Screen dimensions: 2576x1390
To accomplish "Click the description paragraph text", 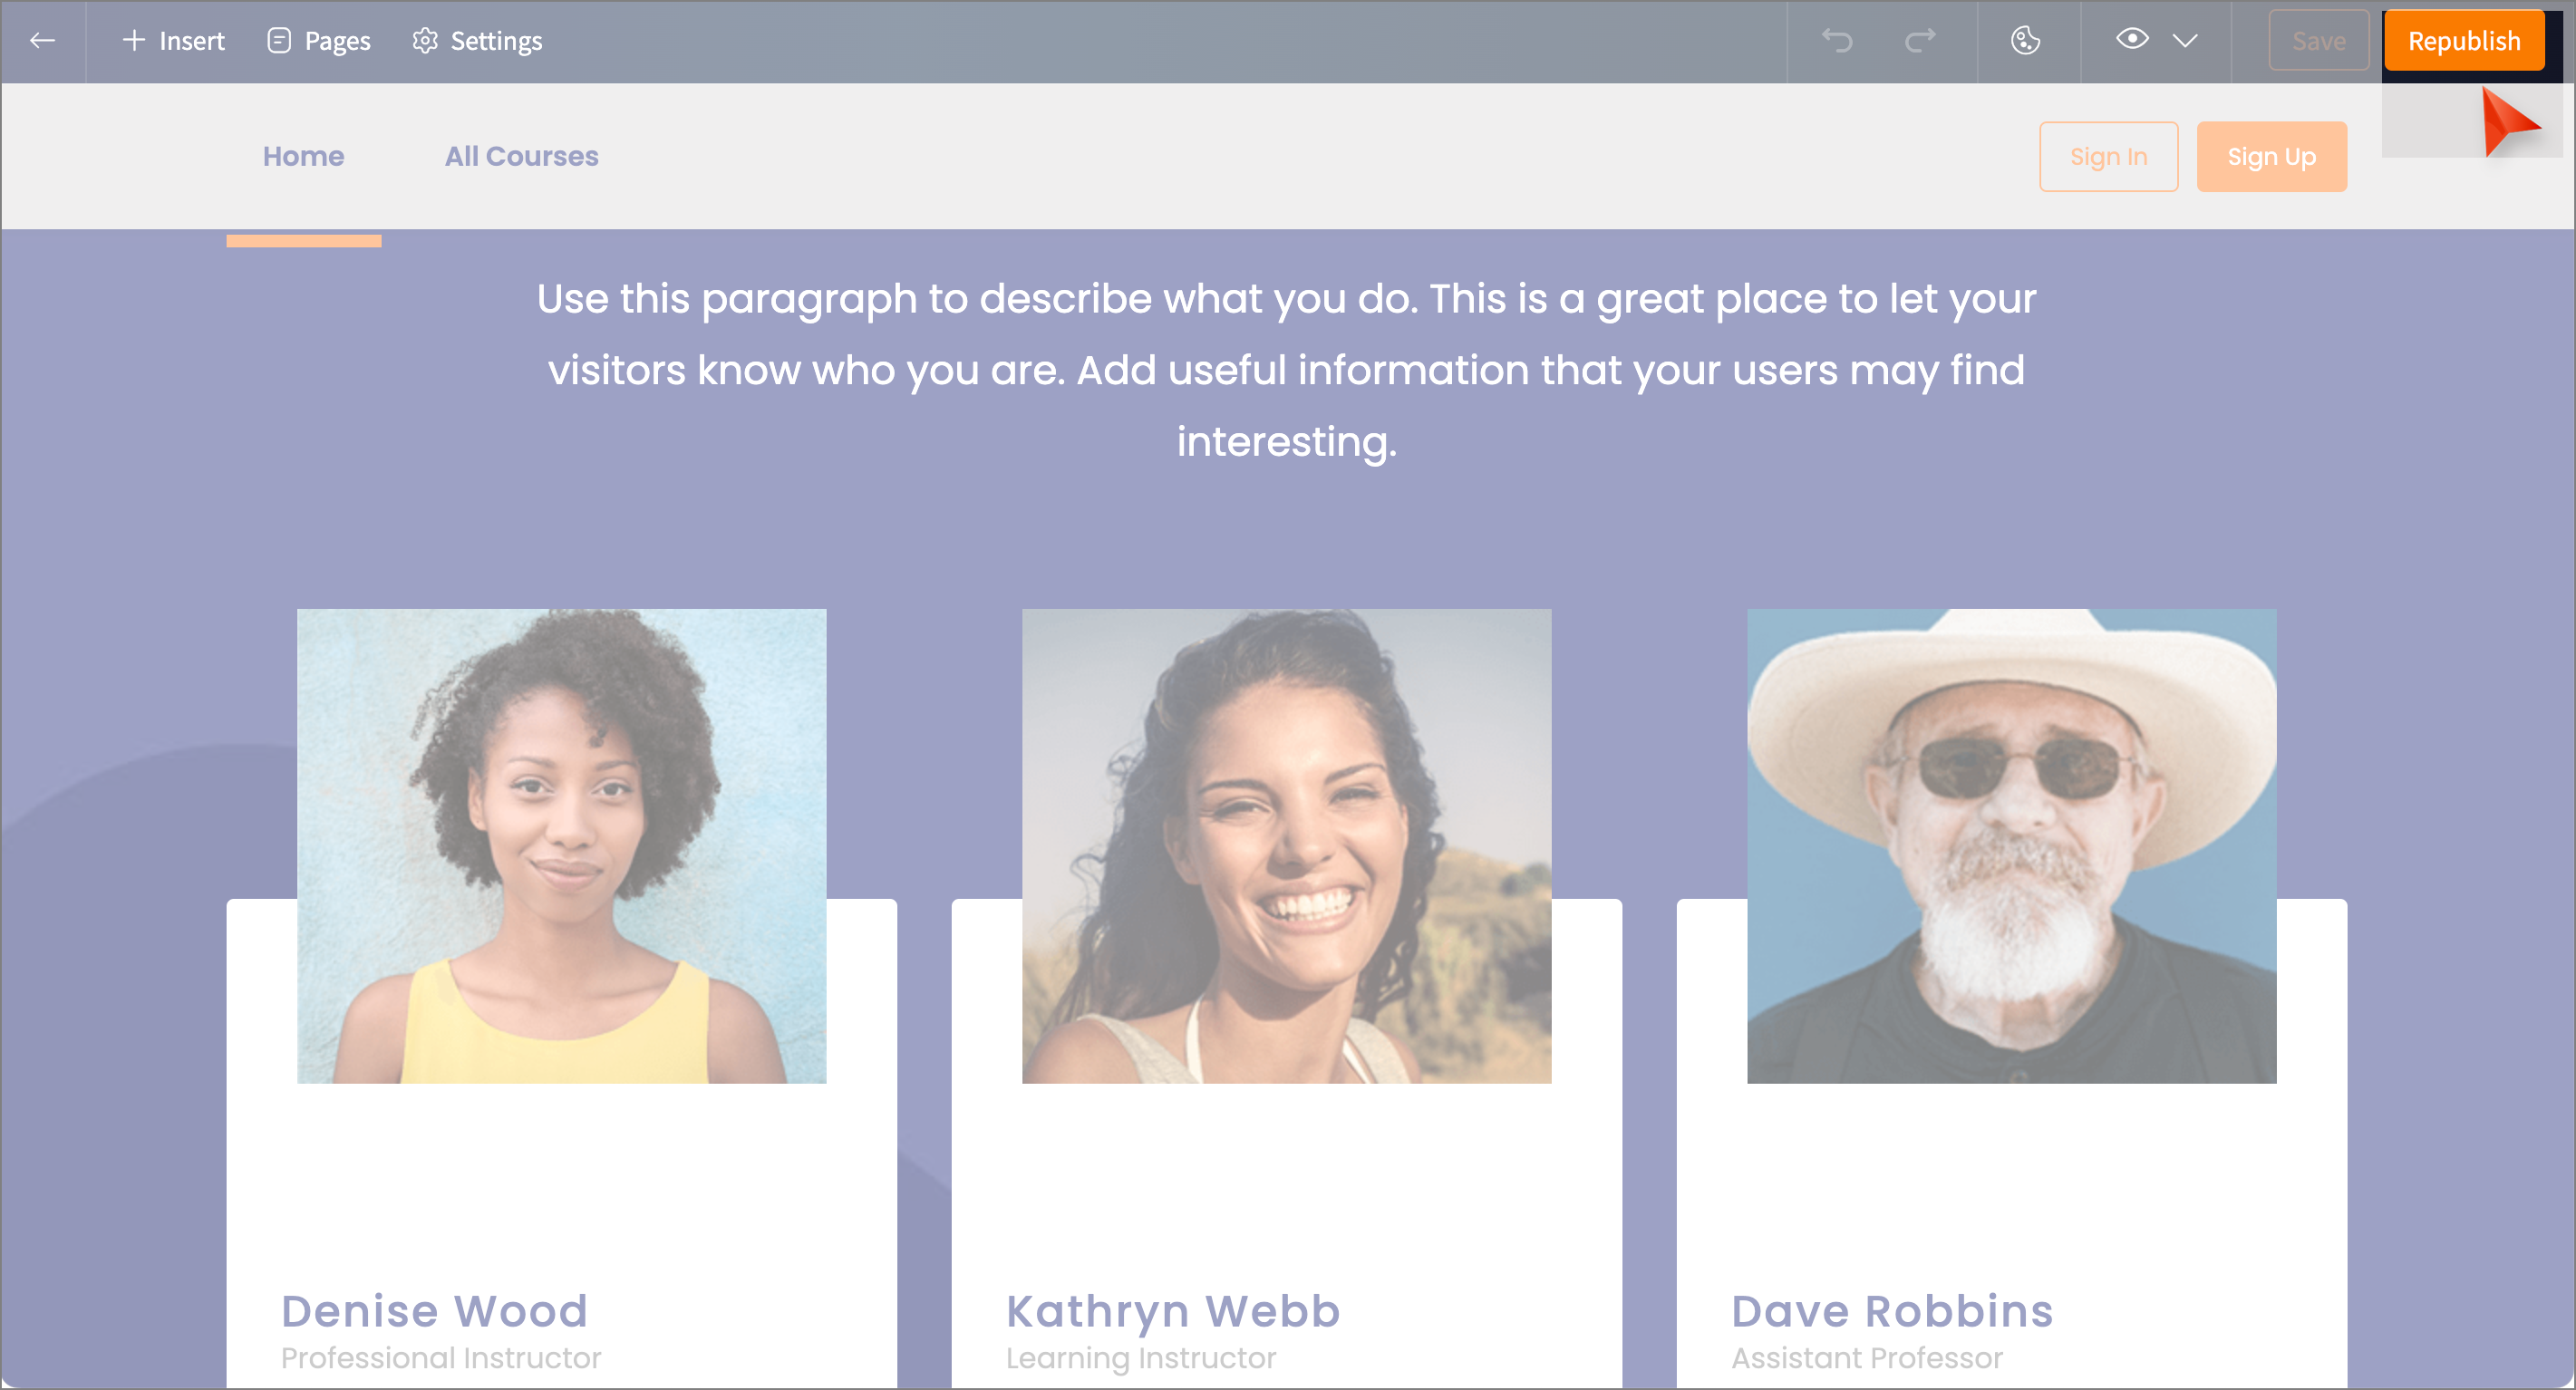I will [x=1286, y=370].
